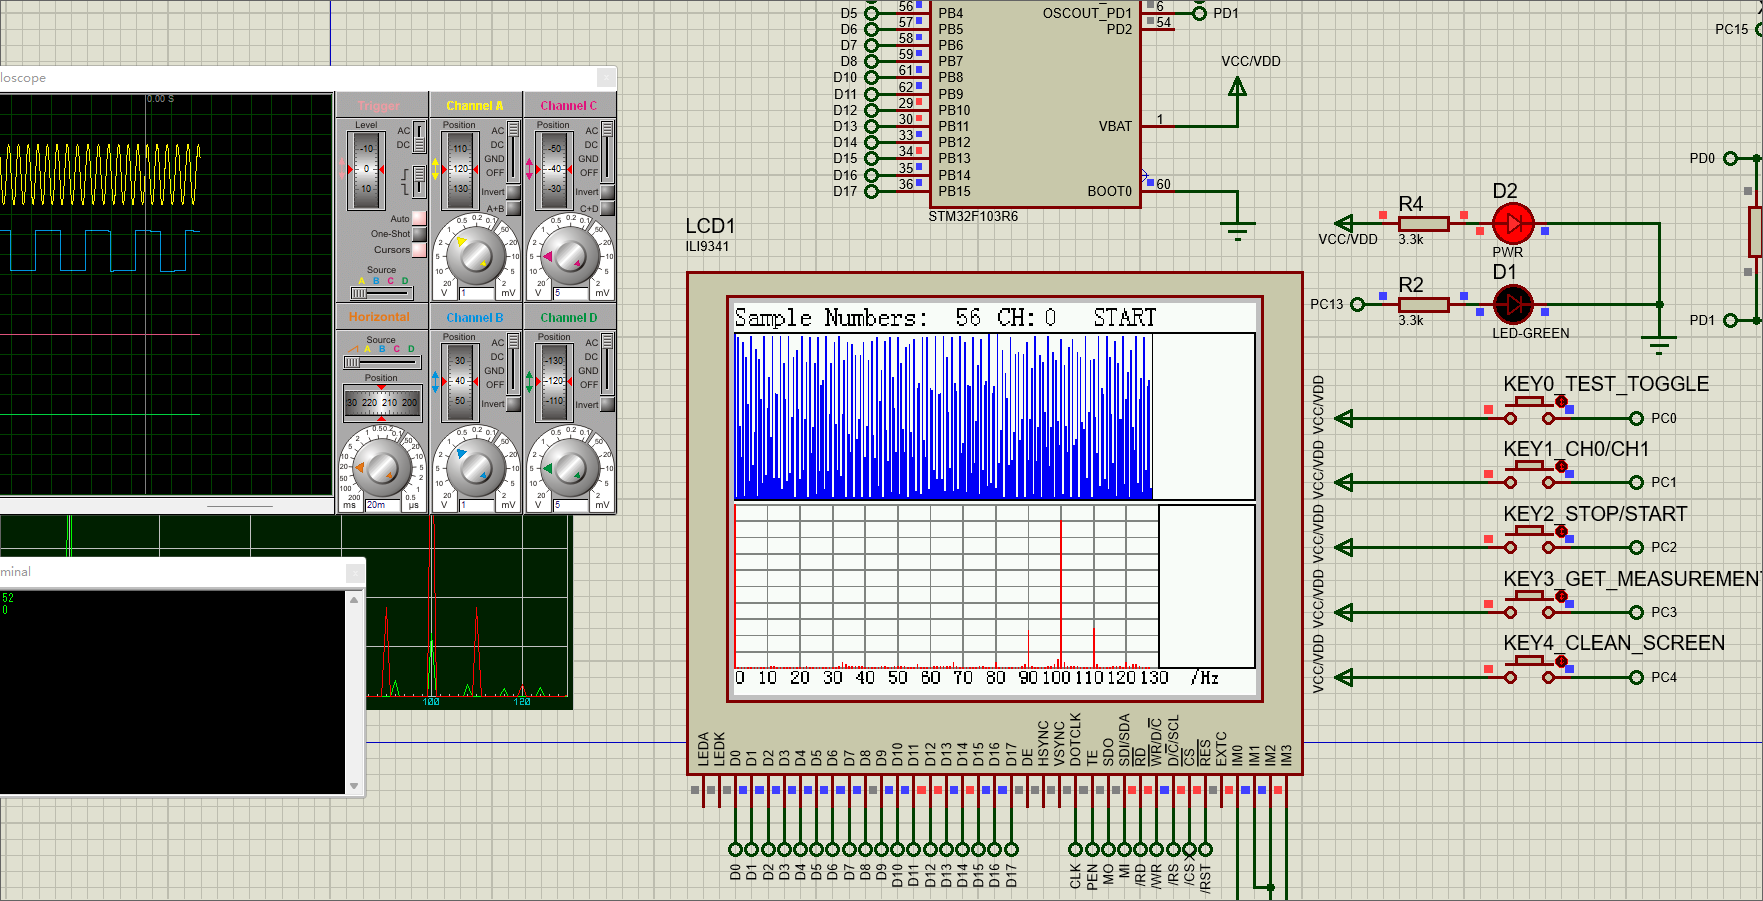The height and width of the screenshot is (901, 1763).
Task: Click the Channel A Position thumbwheel
Action: tap(460, 169)
